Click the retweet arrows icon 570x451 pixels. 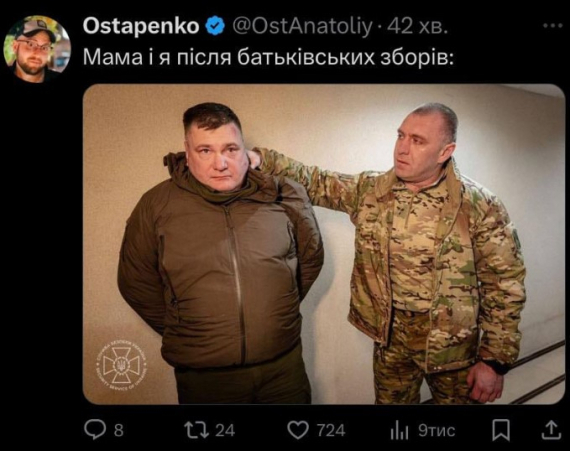196,430
